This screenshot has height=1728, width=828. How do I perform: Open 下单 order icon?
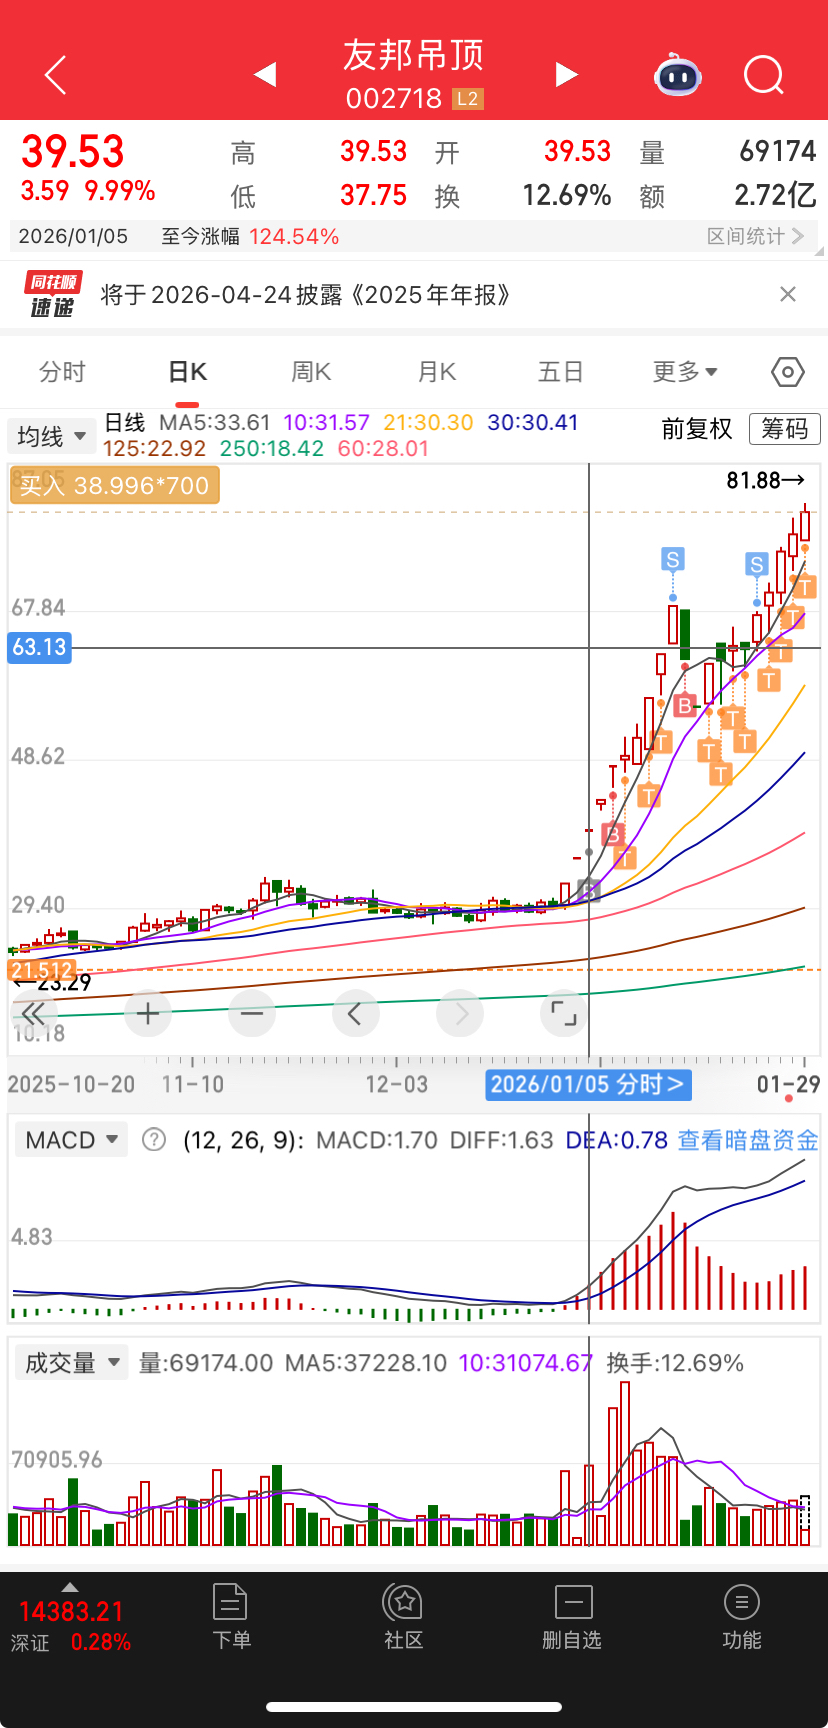(231, 1616)
